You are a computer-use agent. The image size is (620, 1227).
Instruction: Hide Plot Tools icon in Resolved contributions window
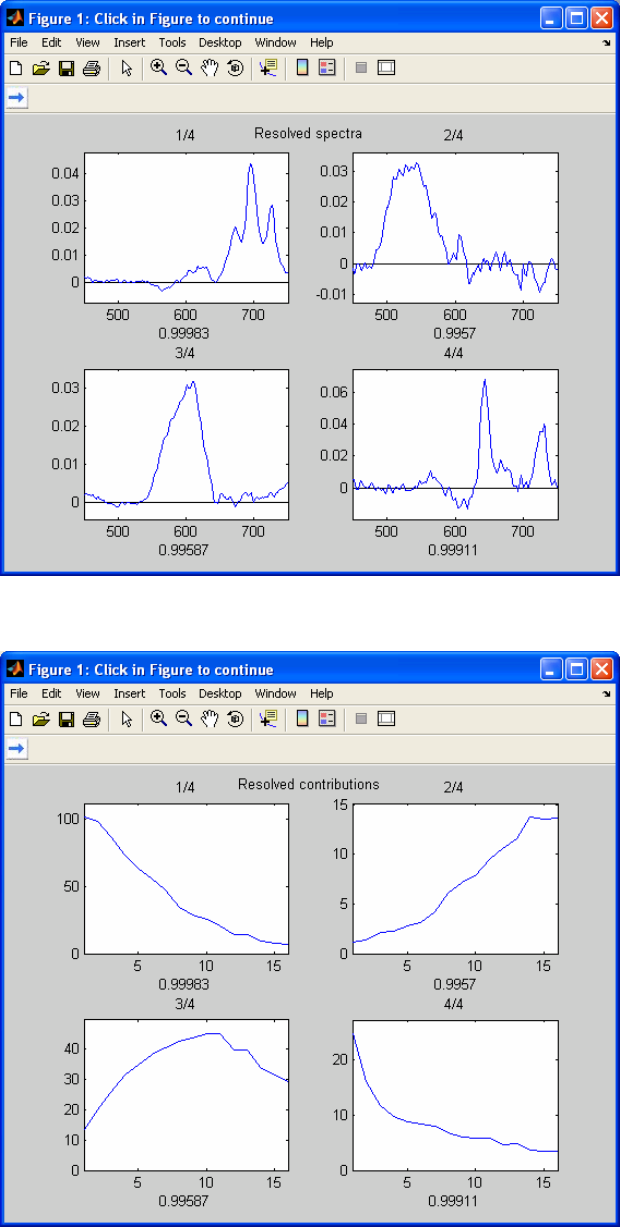361,719
